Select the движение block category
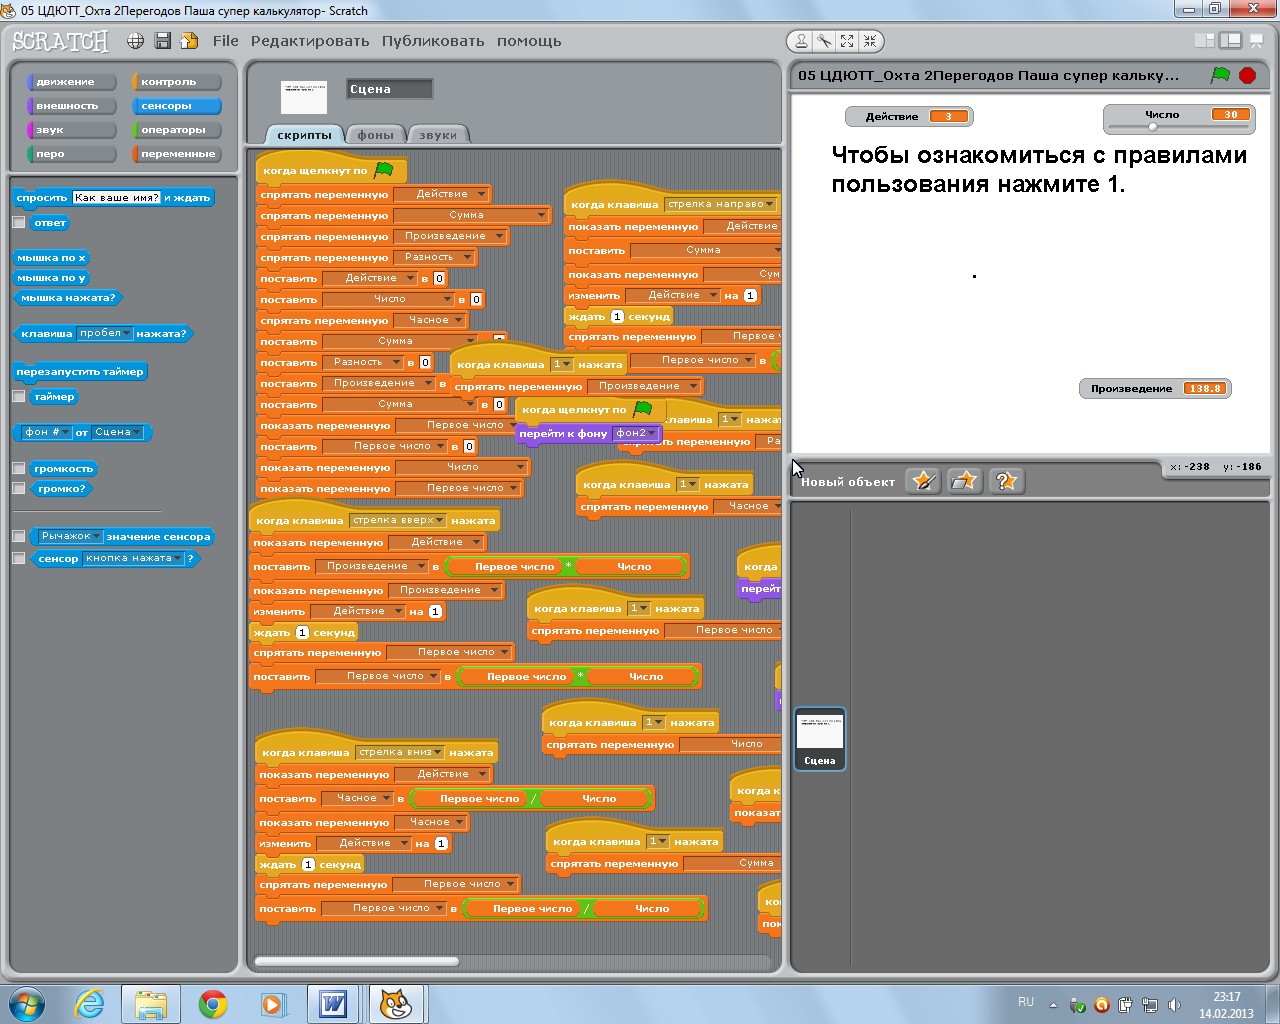1280x1024 pixels. pyautogui.click(x=72, y=82)
